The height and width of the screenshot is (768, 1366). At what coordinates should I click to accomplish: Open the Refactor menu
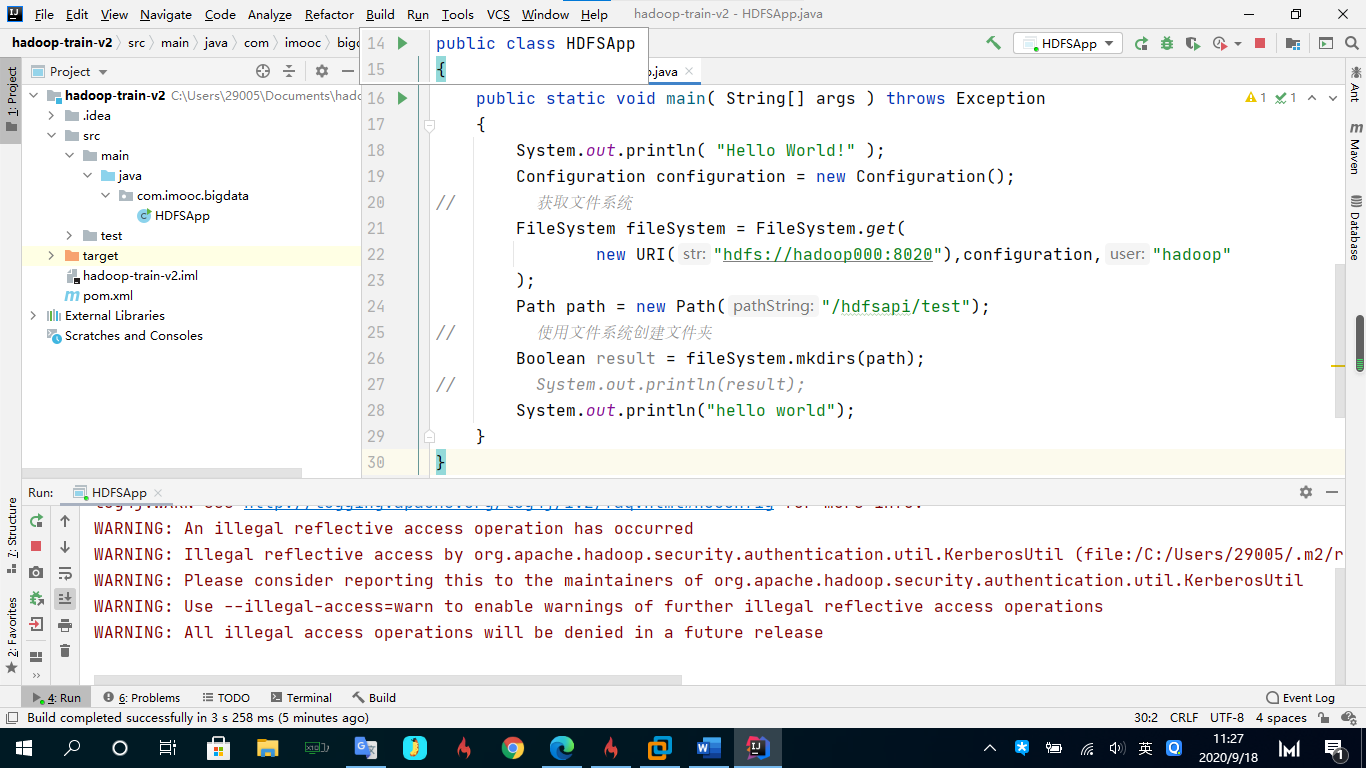pyautogui.click(x=329, y=15)
